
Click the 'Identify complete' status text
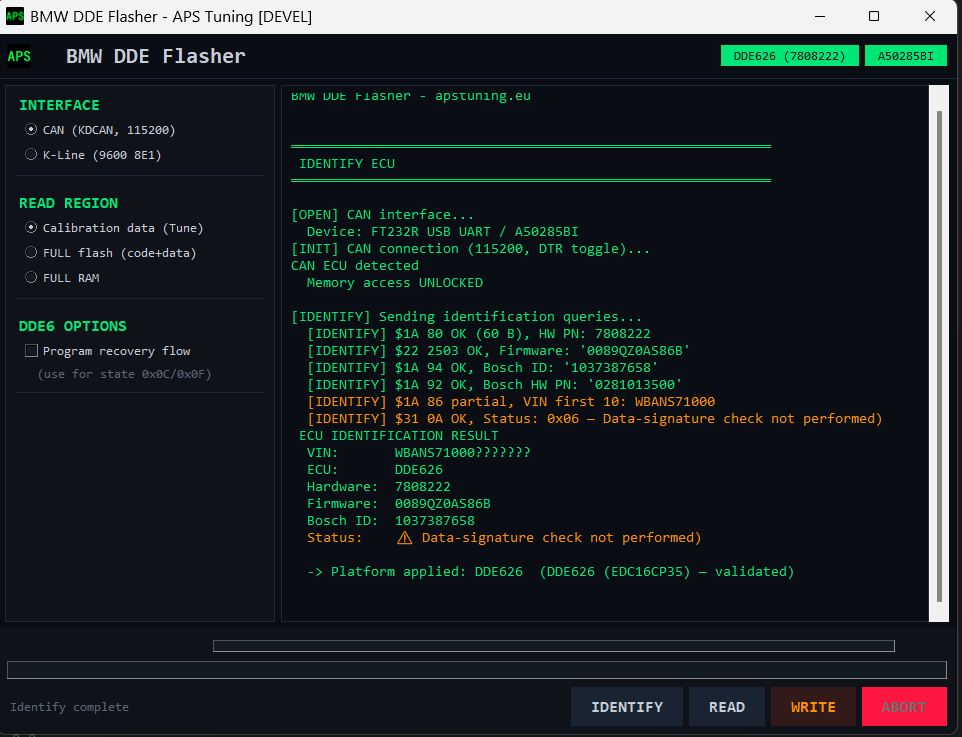point(69,707)
